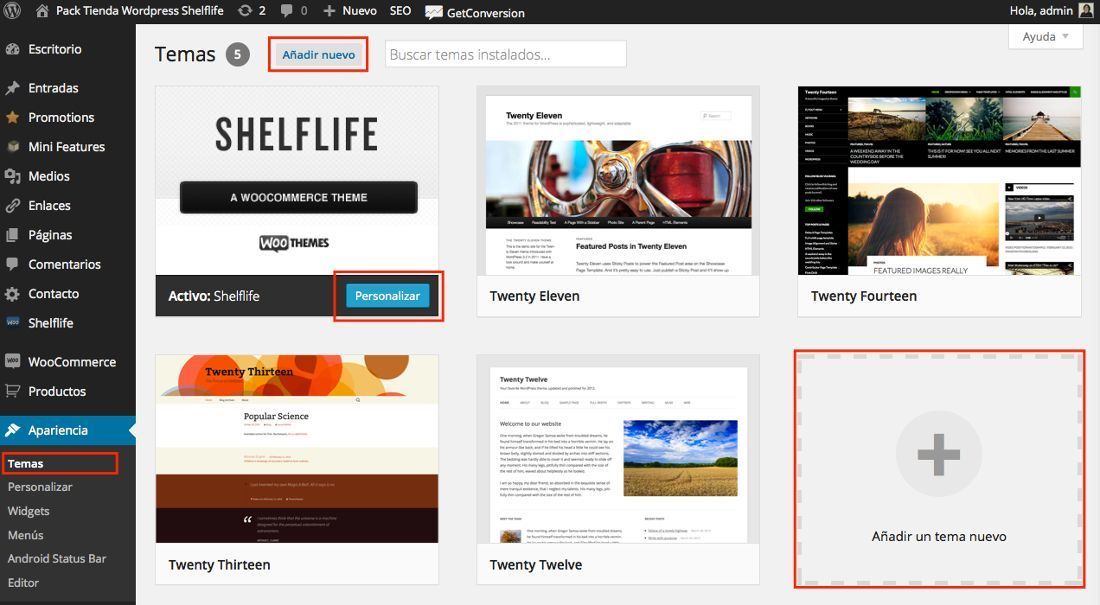The height and width of the screenshot is (605, 1100).
Task: Click Añadir un tema nuevo label
Action: (x=939, y=536)
